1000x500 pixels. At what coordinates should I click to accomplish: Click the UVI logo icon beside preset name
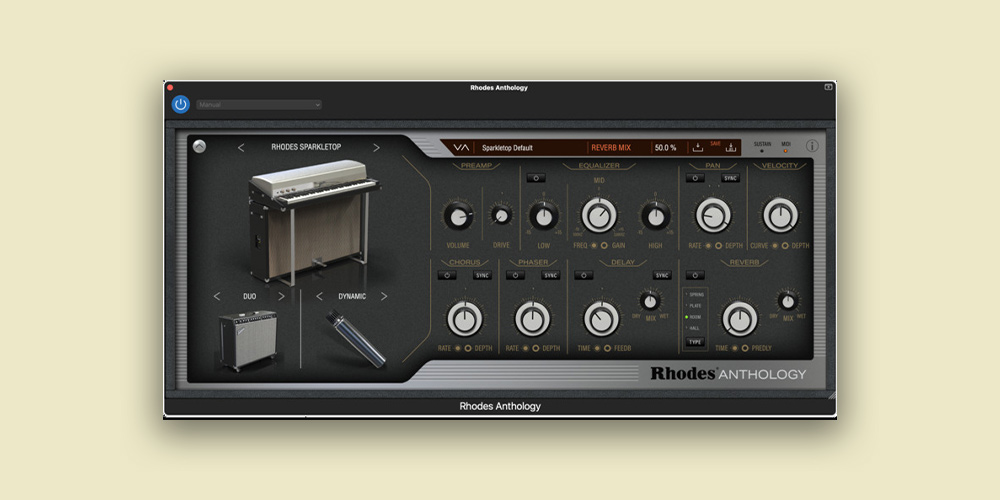click(x=460, y=147)
